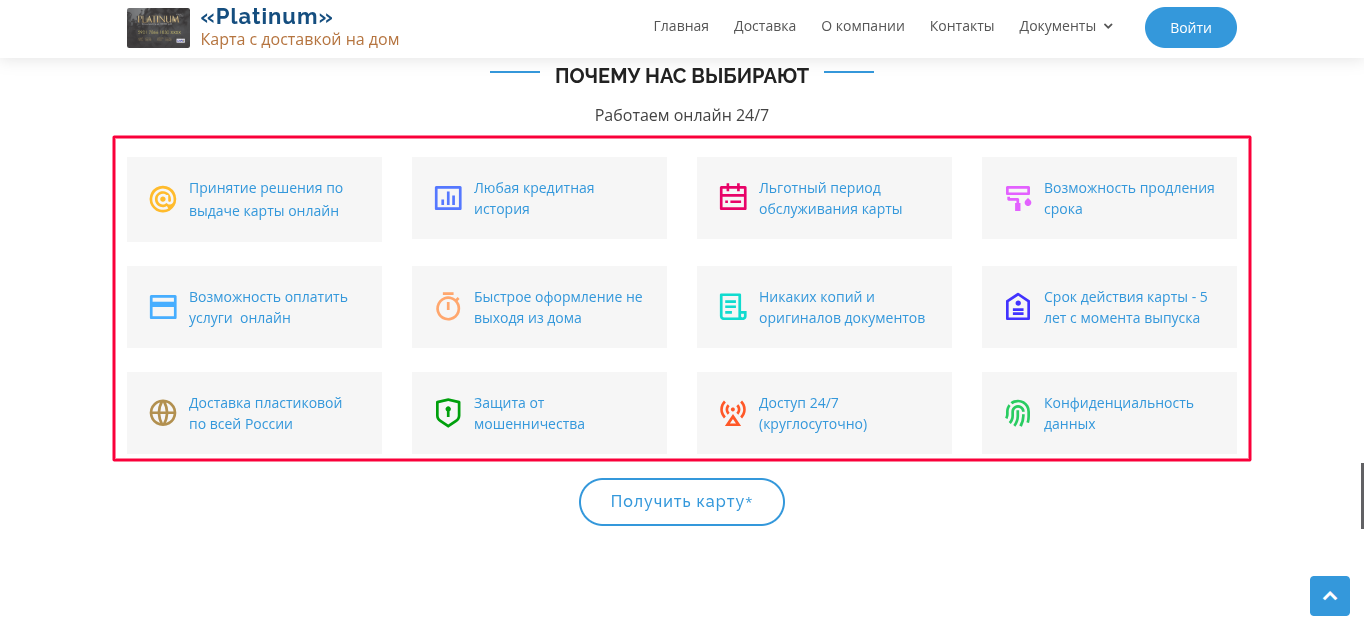Screen dimensions: 1364x630
Task: Click the Получить карту button
Action: click(x=682, y=502)
